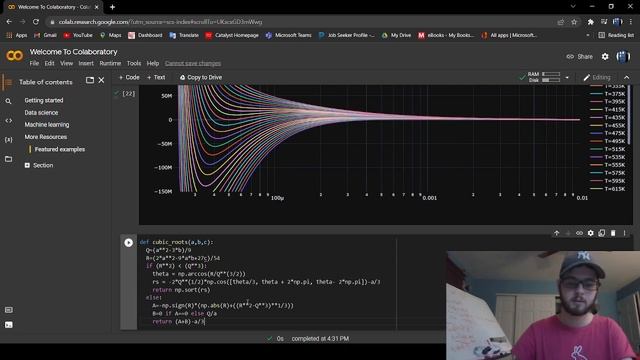Open the bookmarks overflow dropdown
Screen dimensions: 640x360
pyautogui.click(x=588, y=36)
